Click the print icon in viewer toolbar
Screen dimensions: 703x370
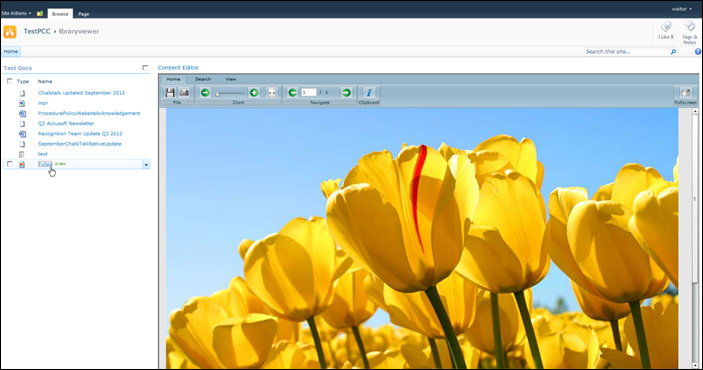(184, 93)
